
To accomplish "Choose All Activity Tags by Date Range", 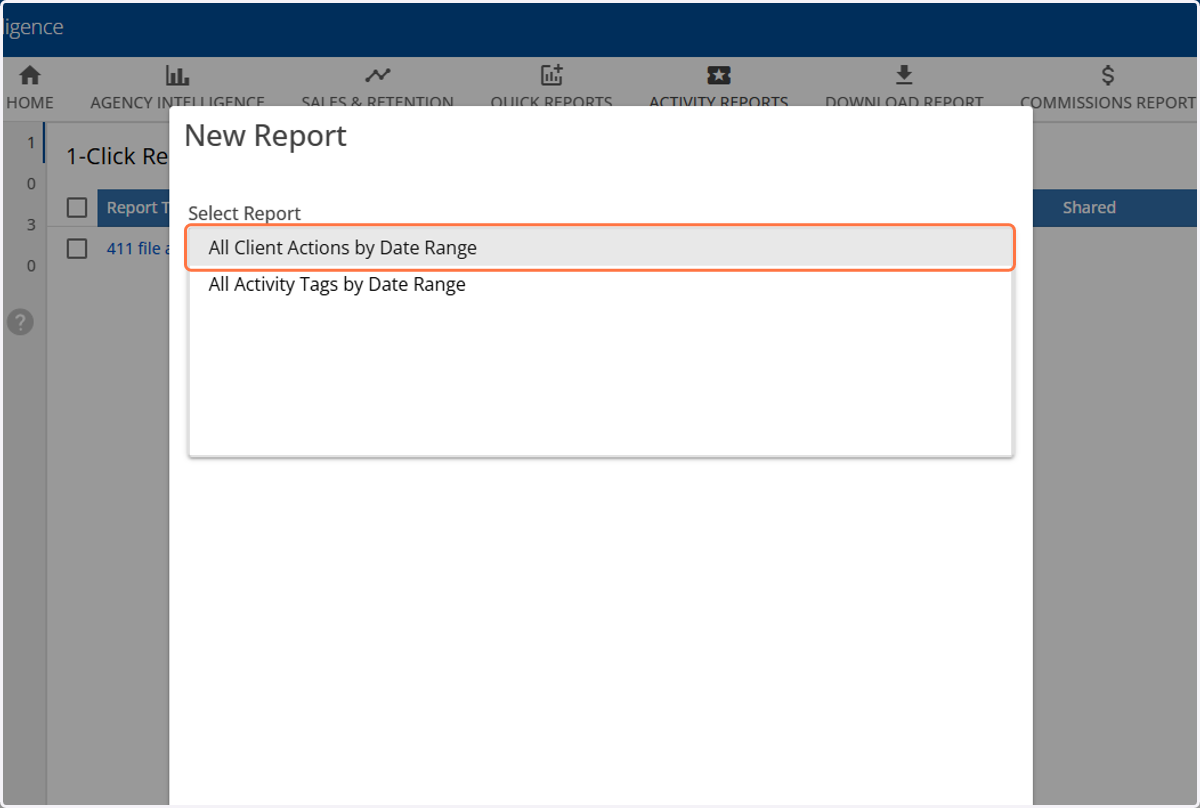I will pos(600,284).
